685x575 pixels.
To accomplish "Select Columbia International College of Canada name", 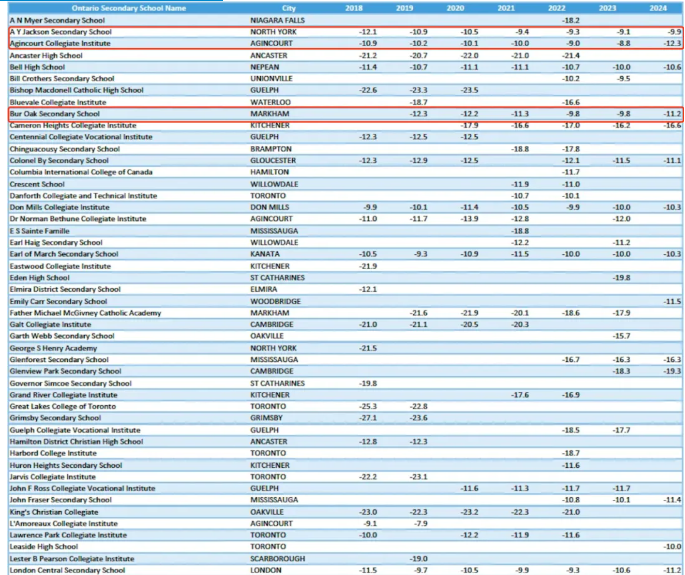I will (x=81, y=172).
